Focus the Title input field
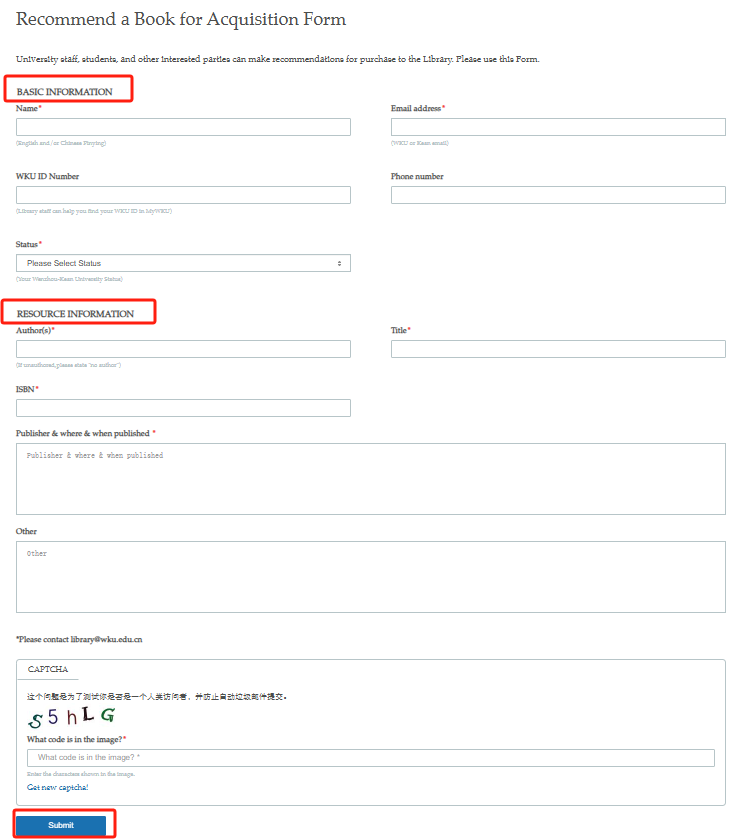This screenshot has height=839, width=739. [x=558, y=349]
